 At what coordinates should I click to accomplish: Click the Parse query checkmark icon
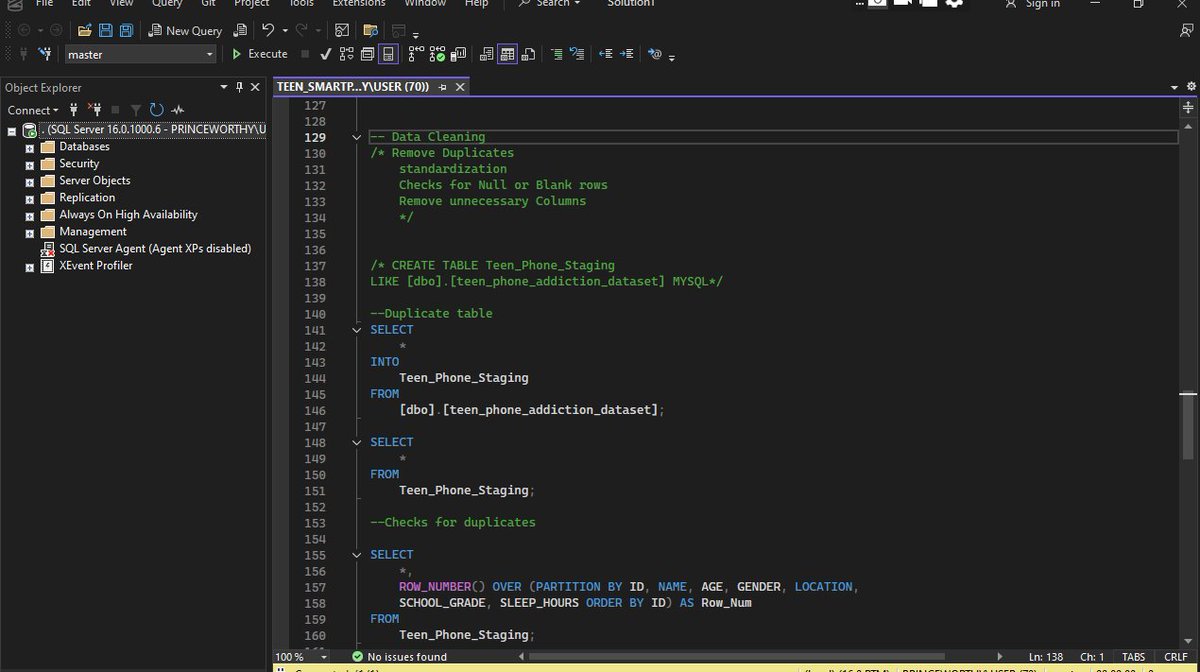326,54
